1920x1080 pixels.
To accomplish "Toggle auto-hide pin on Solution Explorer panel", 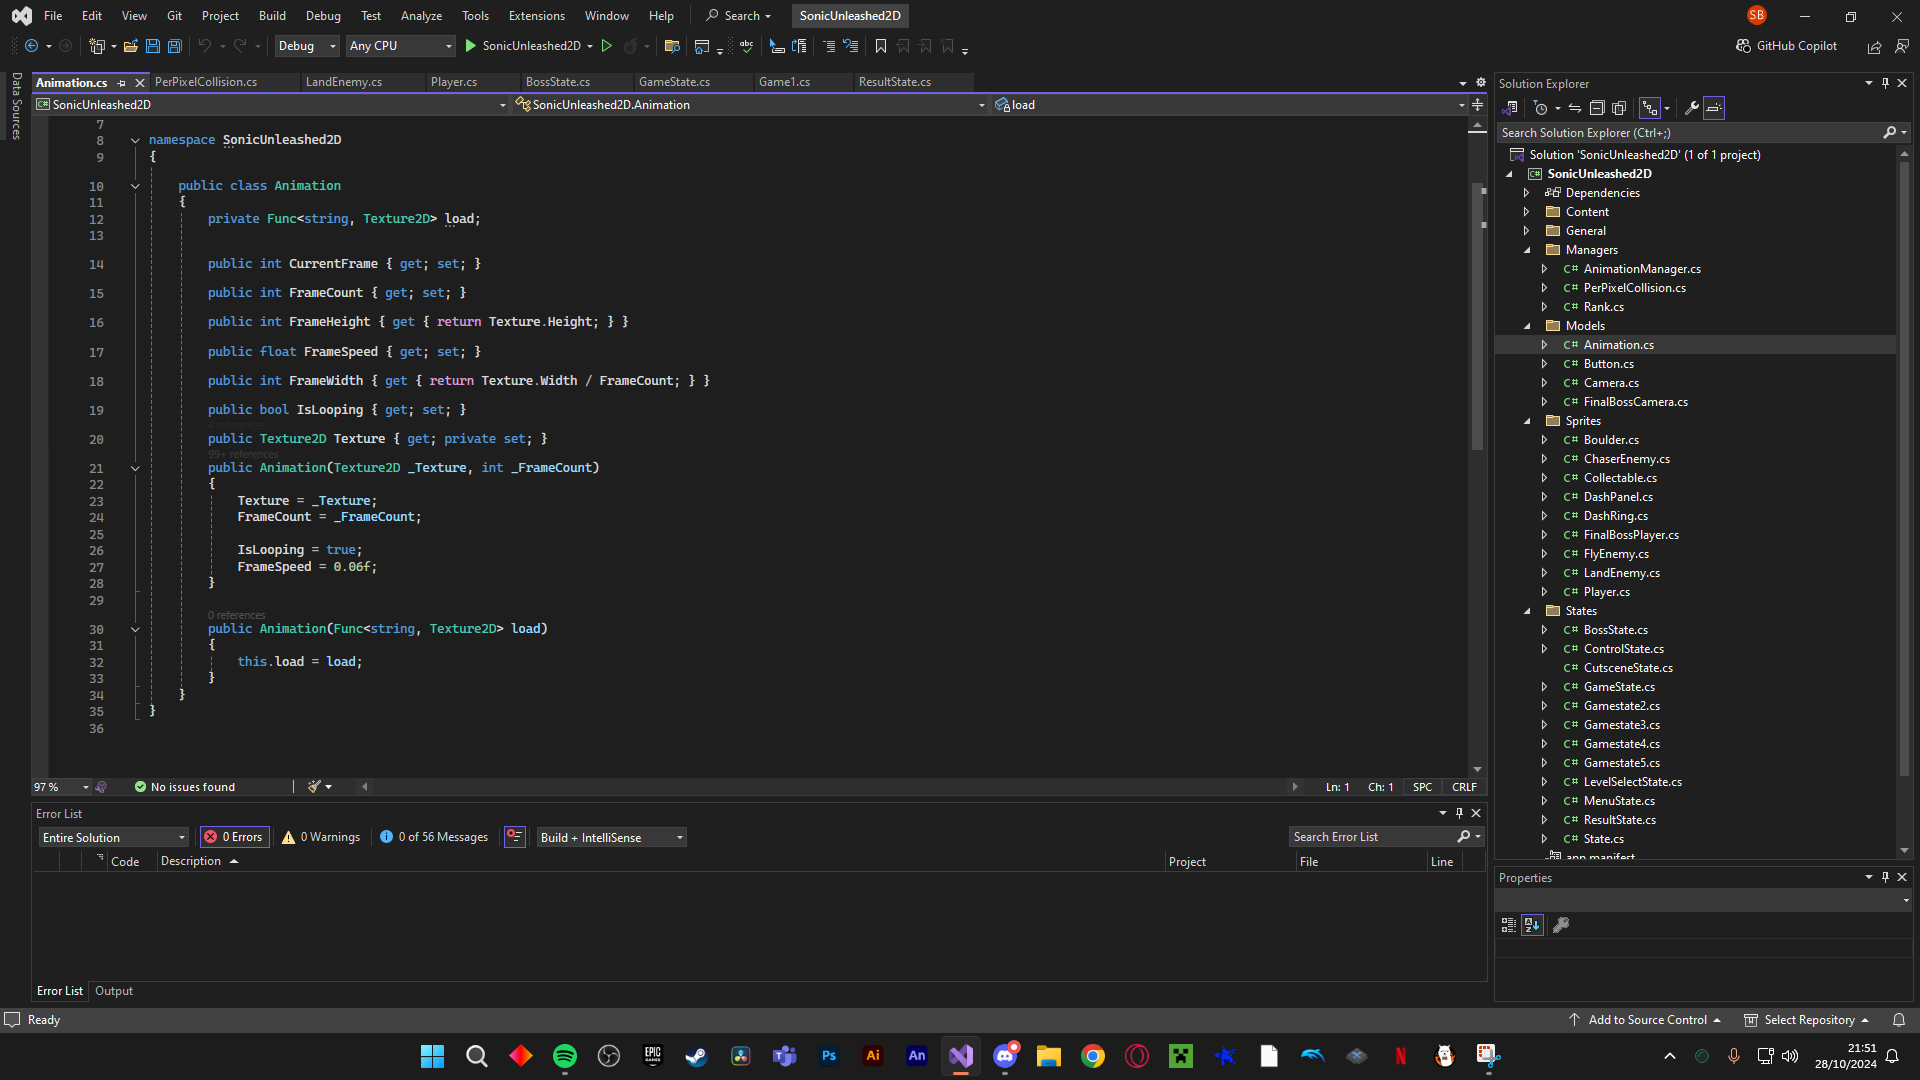I will pos(1885,84).
